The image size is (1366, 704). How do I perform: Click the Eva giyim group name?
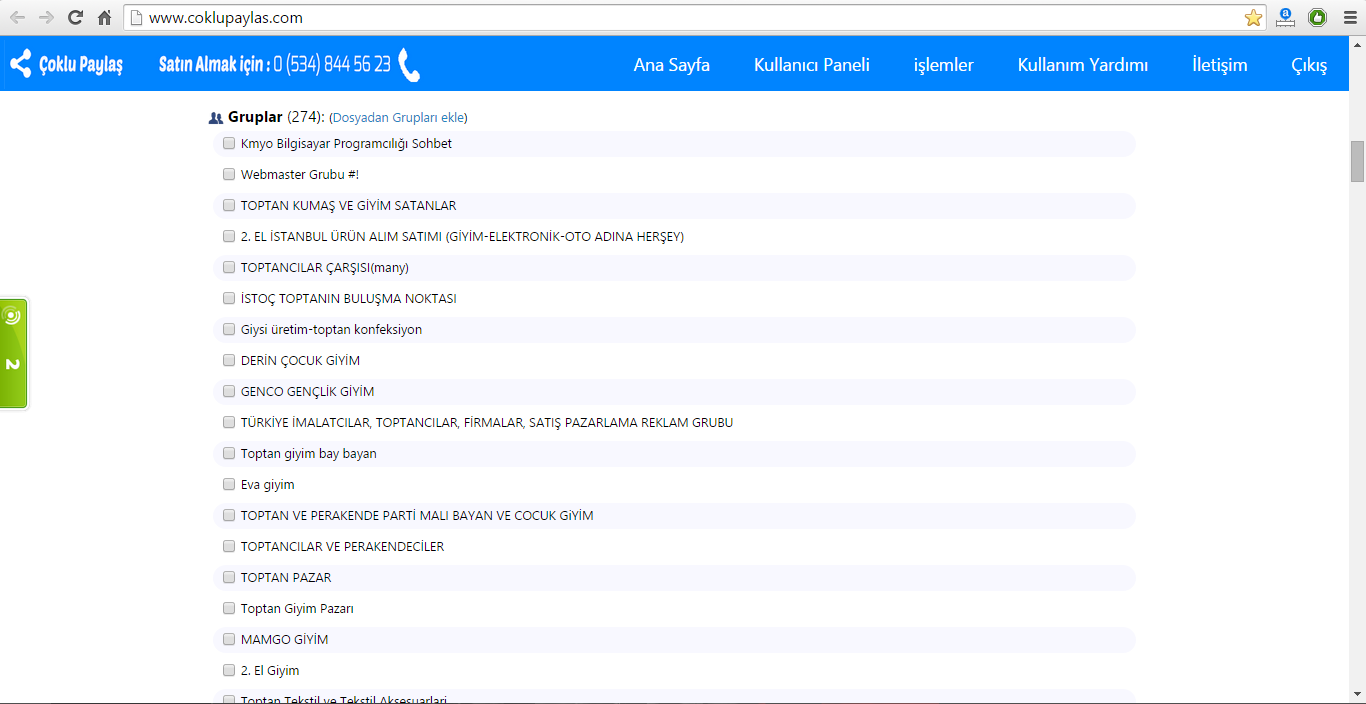coord(268,485)
